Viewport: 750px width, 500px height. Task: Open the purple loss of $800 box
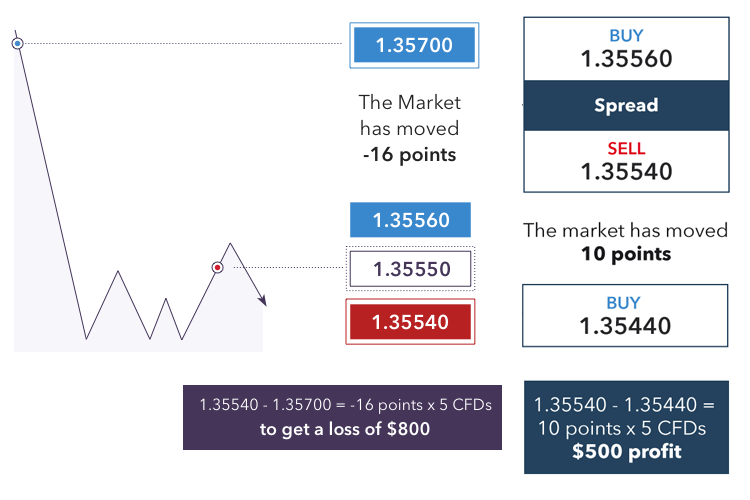pos(343,417)
